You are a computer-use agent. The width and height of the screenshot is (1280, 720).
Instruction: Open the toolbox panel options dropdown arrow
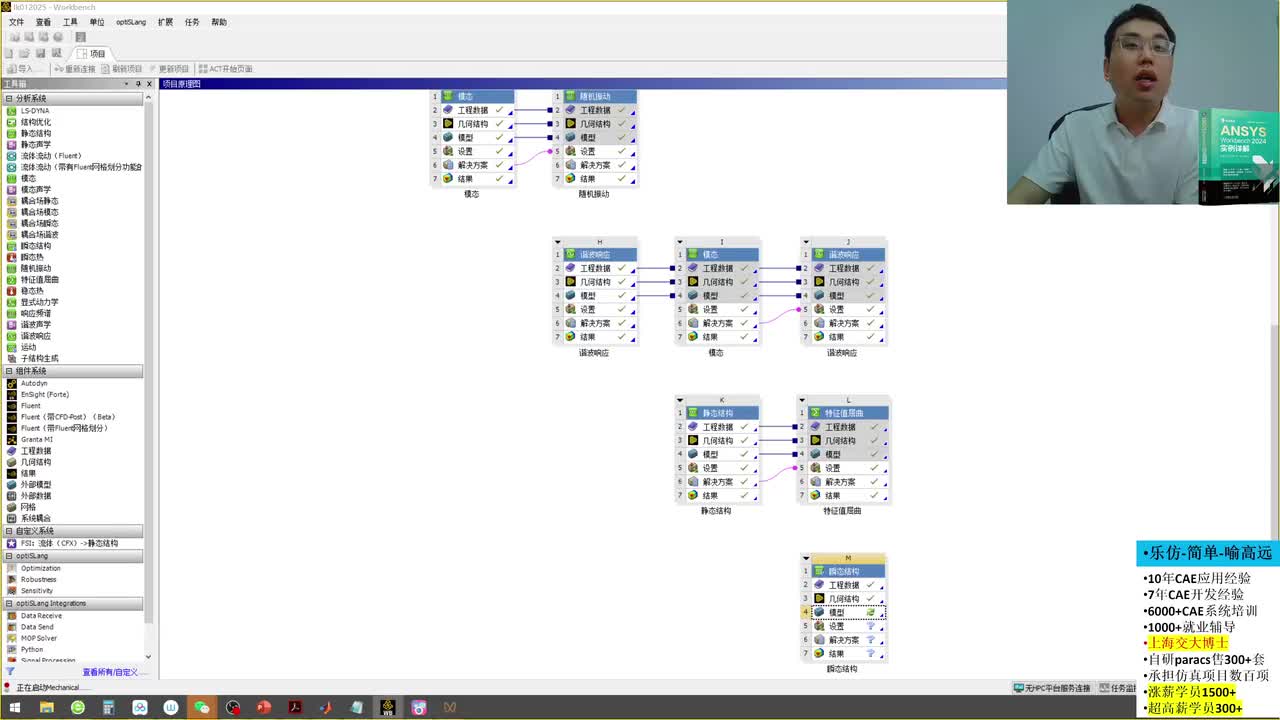(129, 84)
